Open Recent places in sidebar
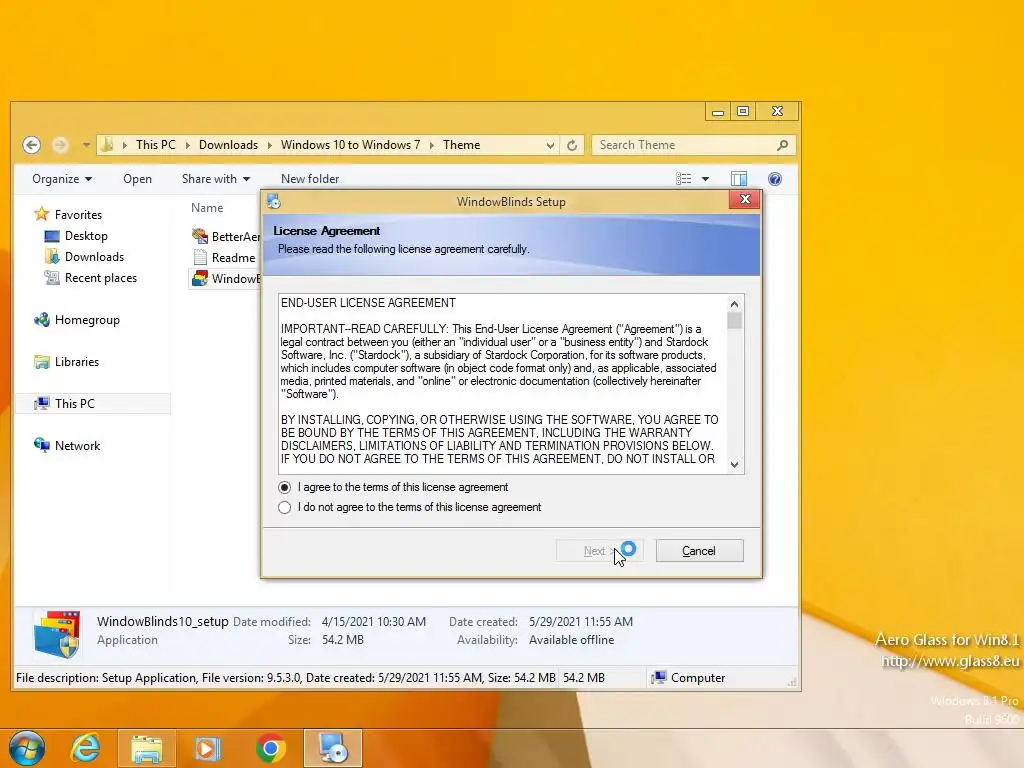1024x768 pixels. pyautogui.click(x=90, y=278)
